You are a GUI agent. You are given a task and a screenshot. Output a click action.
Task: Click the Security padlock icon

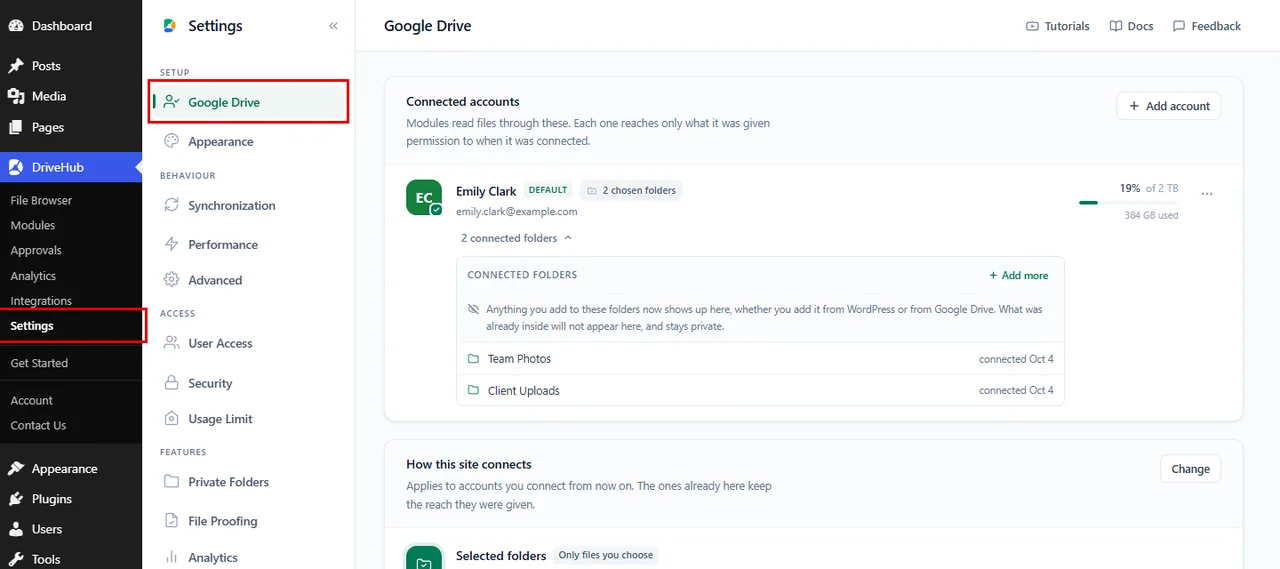click(171, 383)
